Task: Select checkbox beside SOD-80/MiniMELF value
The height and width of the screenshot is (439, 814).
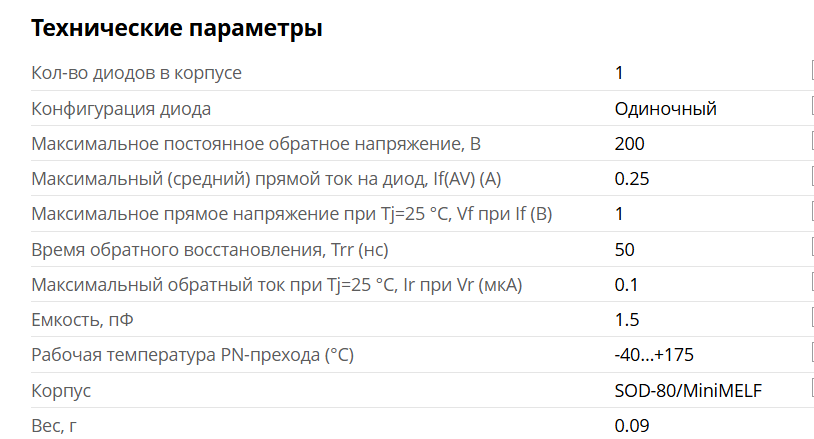Action: 811,390
